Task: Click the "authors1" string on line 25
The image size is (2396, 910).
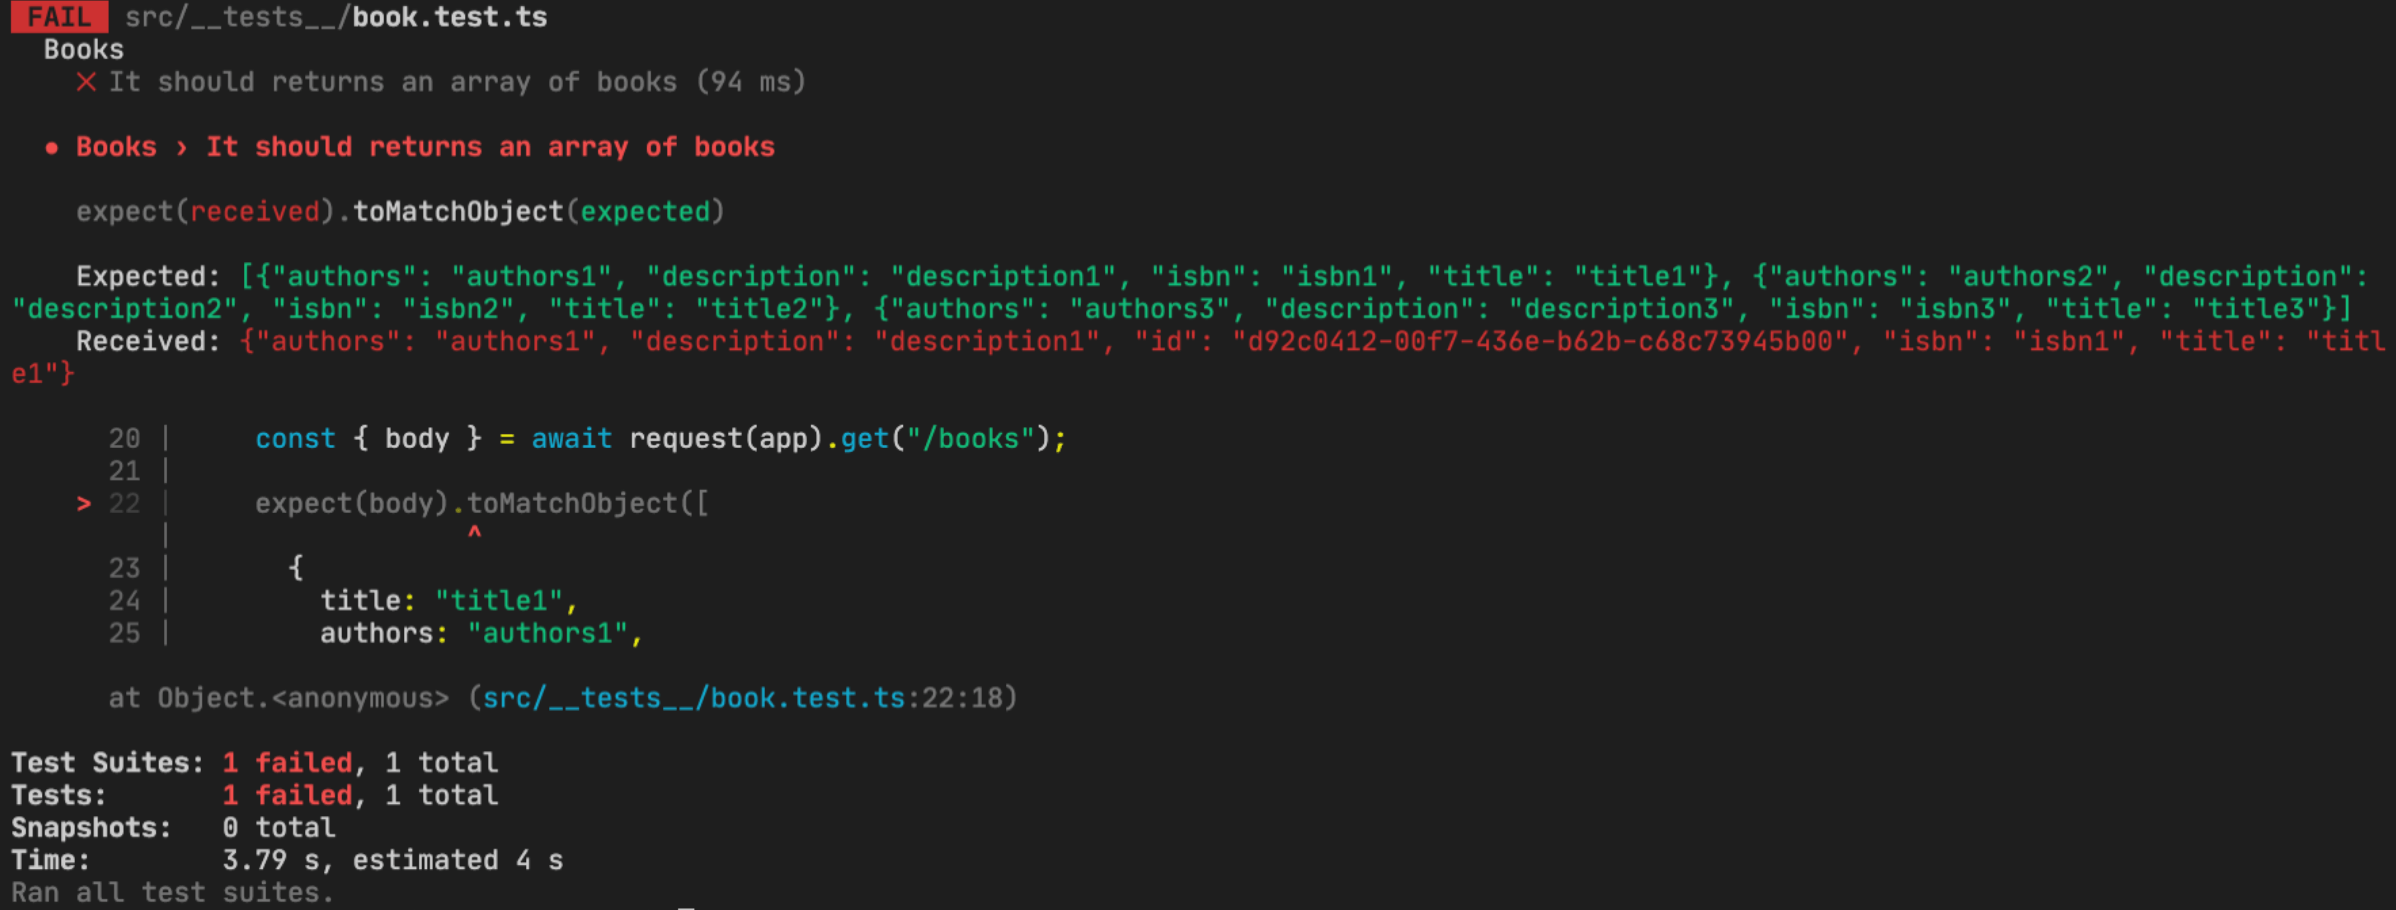Action: coord(548,633)
